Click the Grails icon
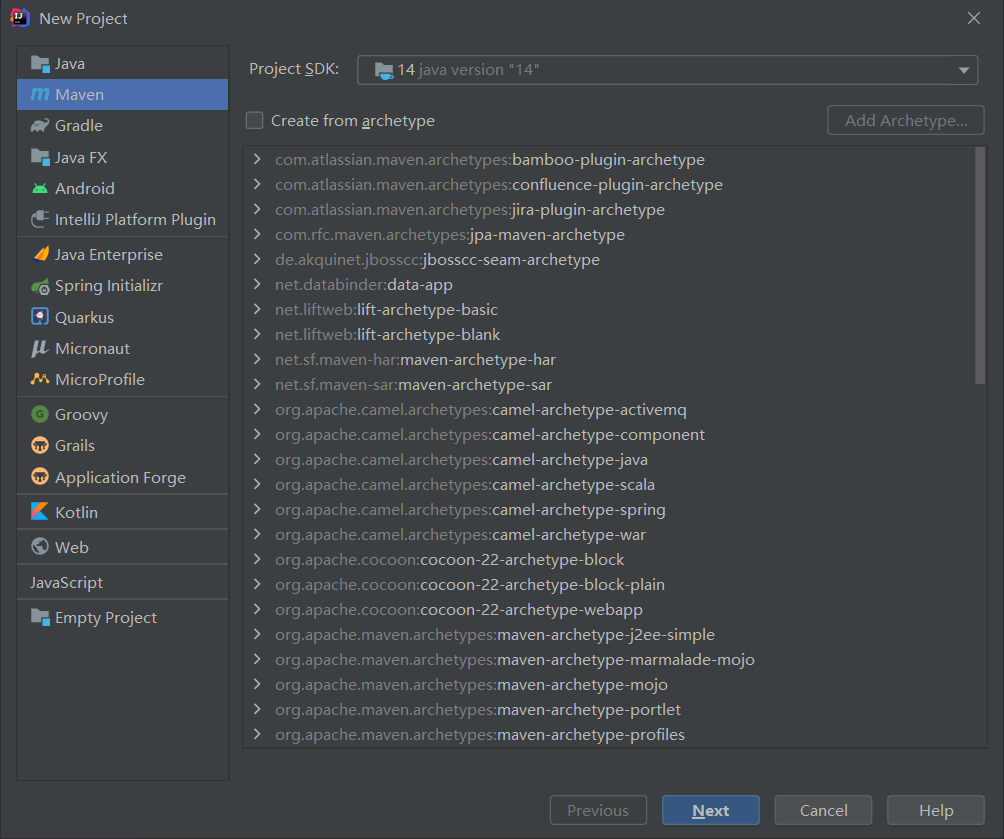 [x=40, y=445]
